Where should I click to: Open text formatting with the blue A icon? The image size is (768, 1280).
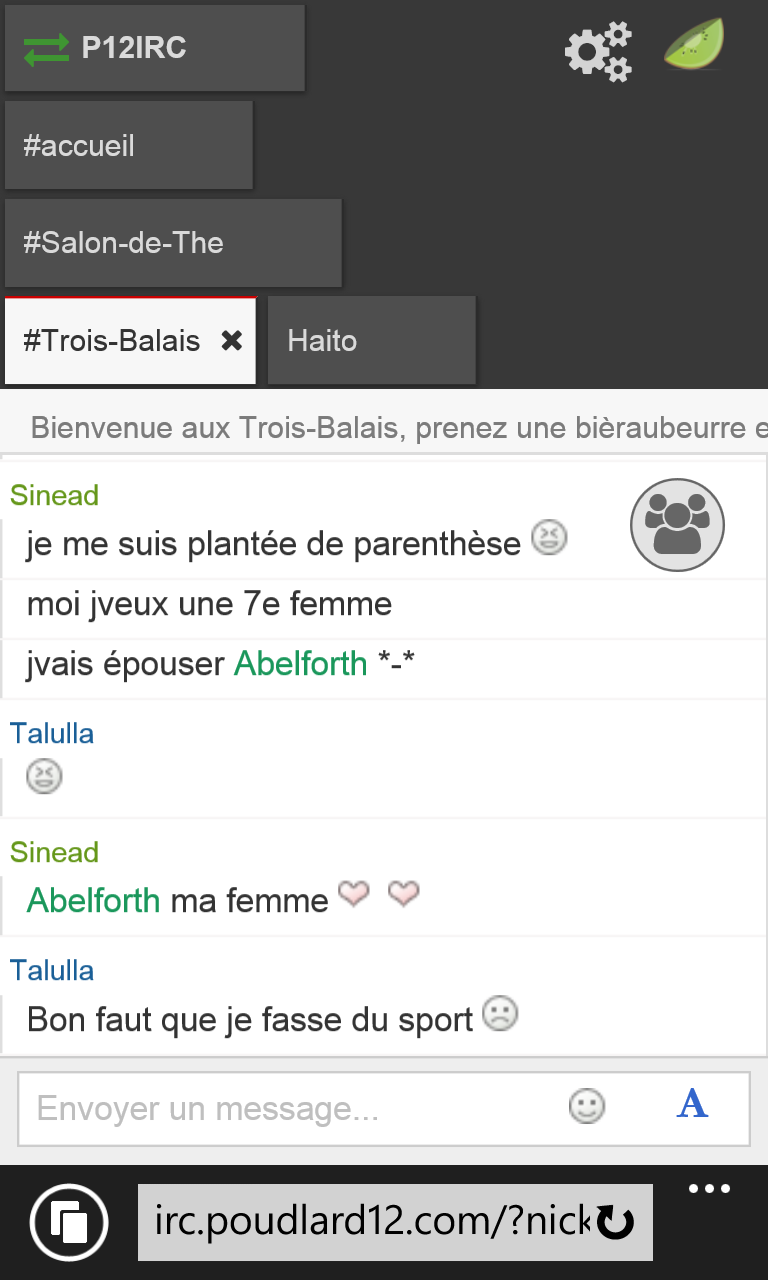click(692, 1104)
